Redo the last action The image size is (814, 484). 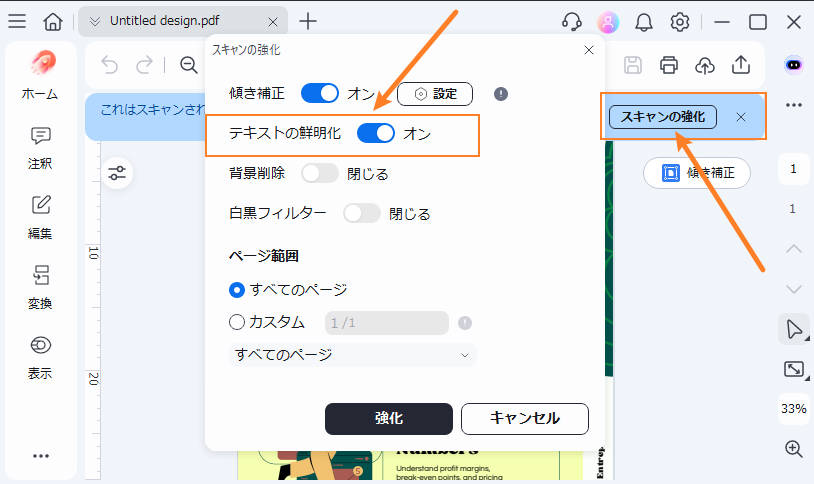pyautogui.click(x=144, y=65)
